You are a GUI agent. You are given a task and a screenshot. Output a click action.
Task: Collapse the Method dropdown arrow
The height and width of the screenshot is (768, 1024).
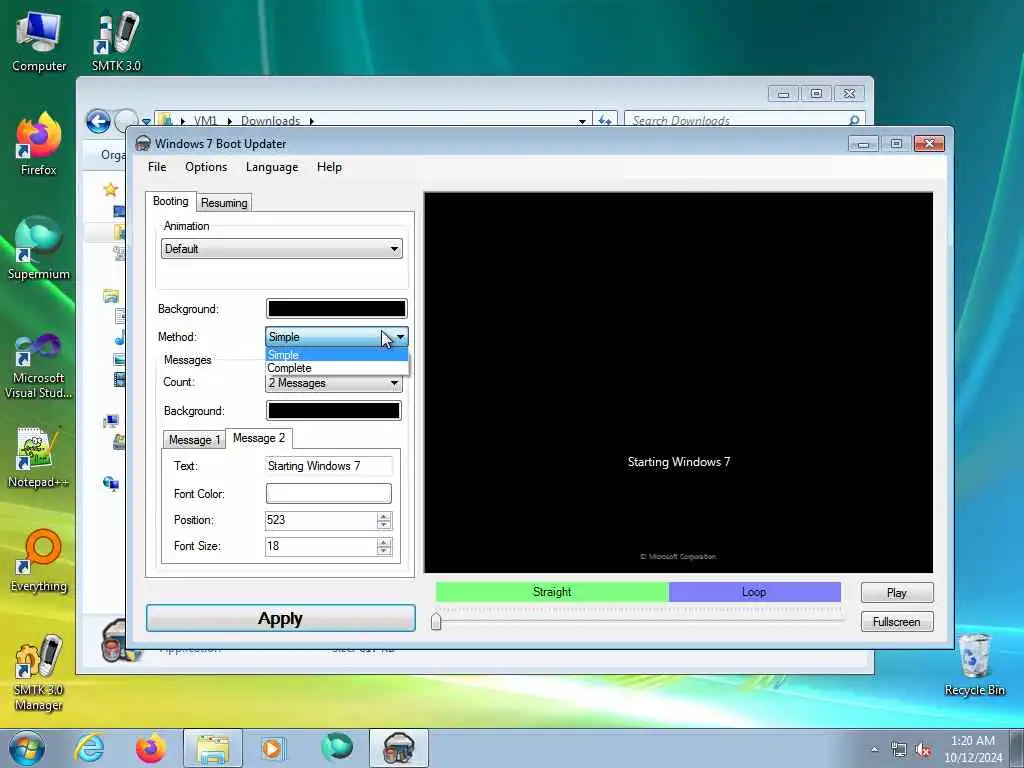400,337
